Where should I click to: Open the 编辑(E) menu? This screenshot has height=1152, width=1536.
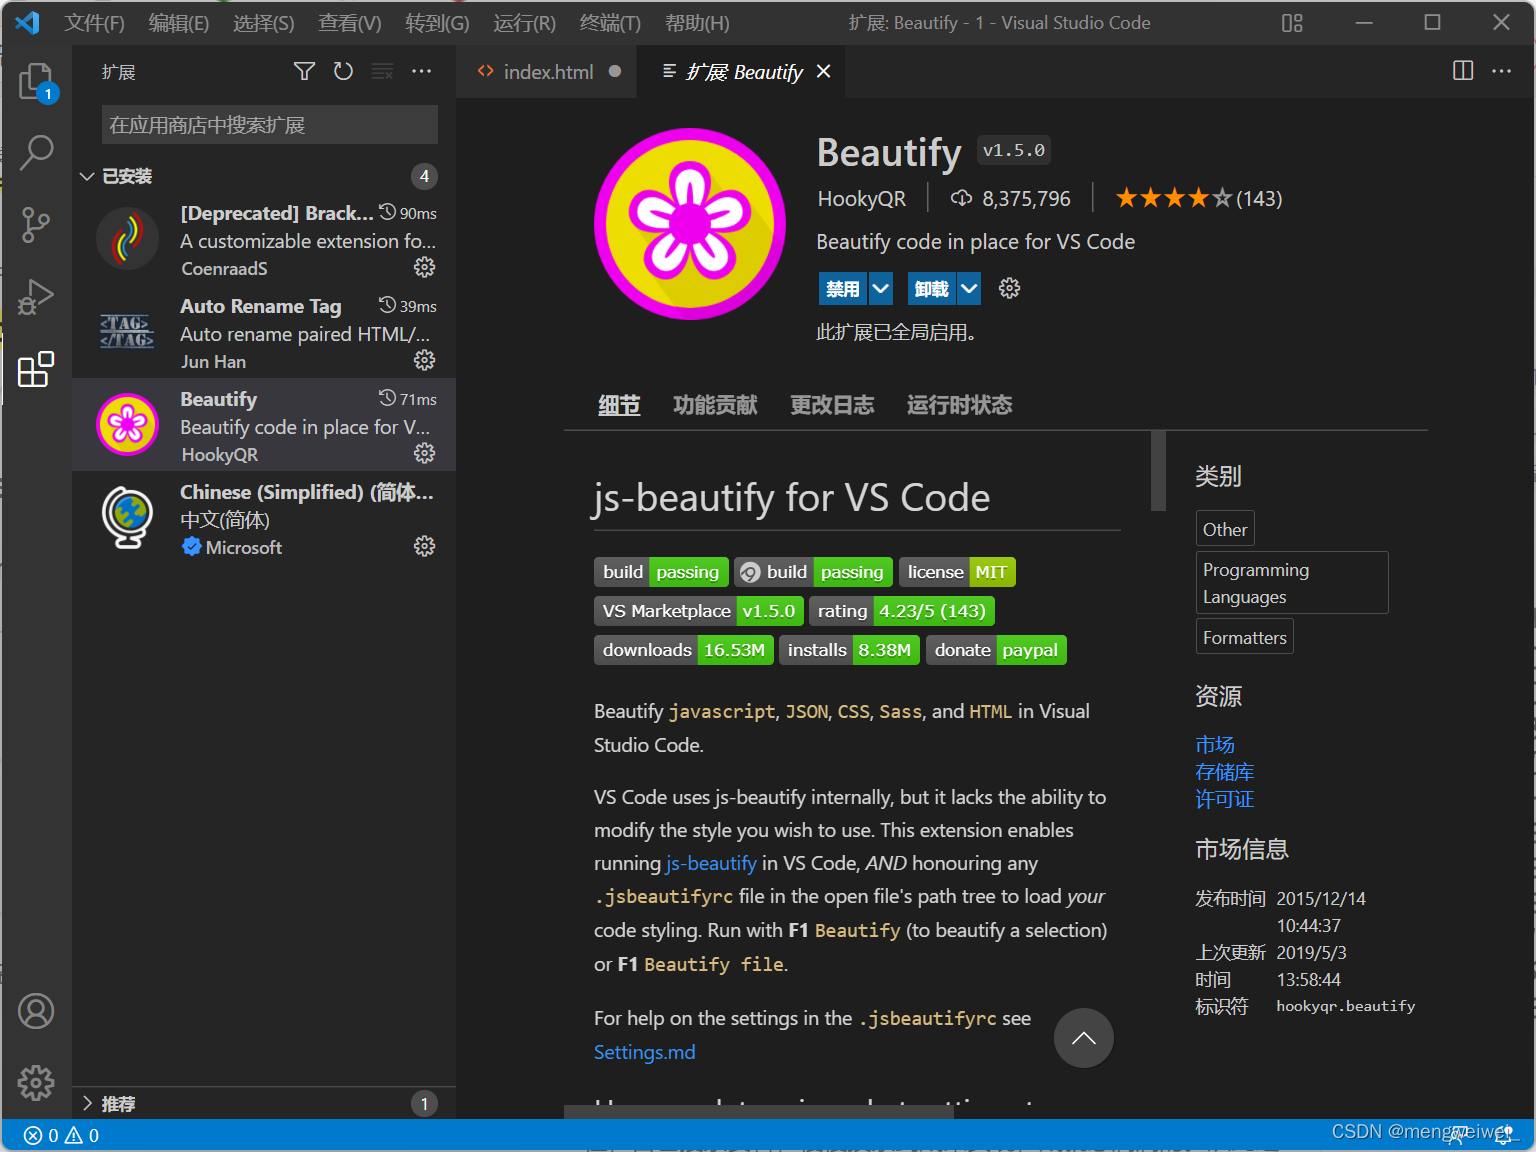coord(179,22)
